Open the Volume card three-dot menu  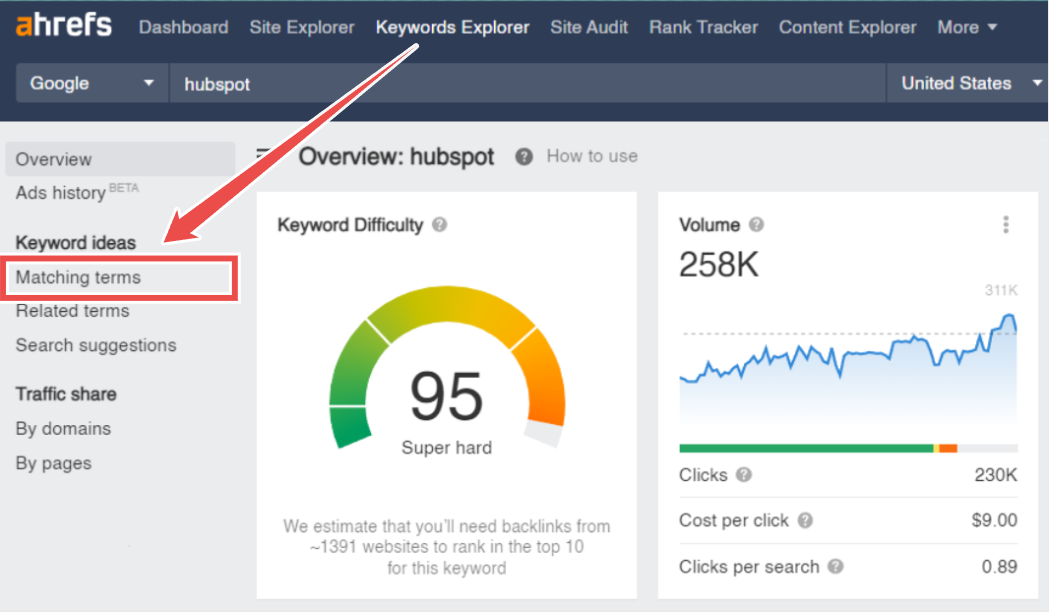coord(1006,225)
